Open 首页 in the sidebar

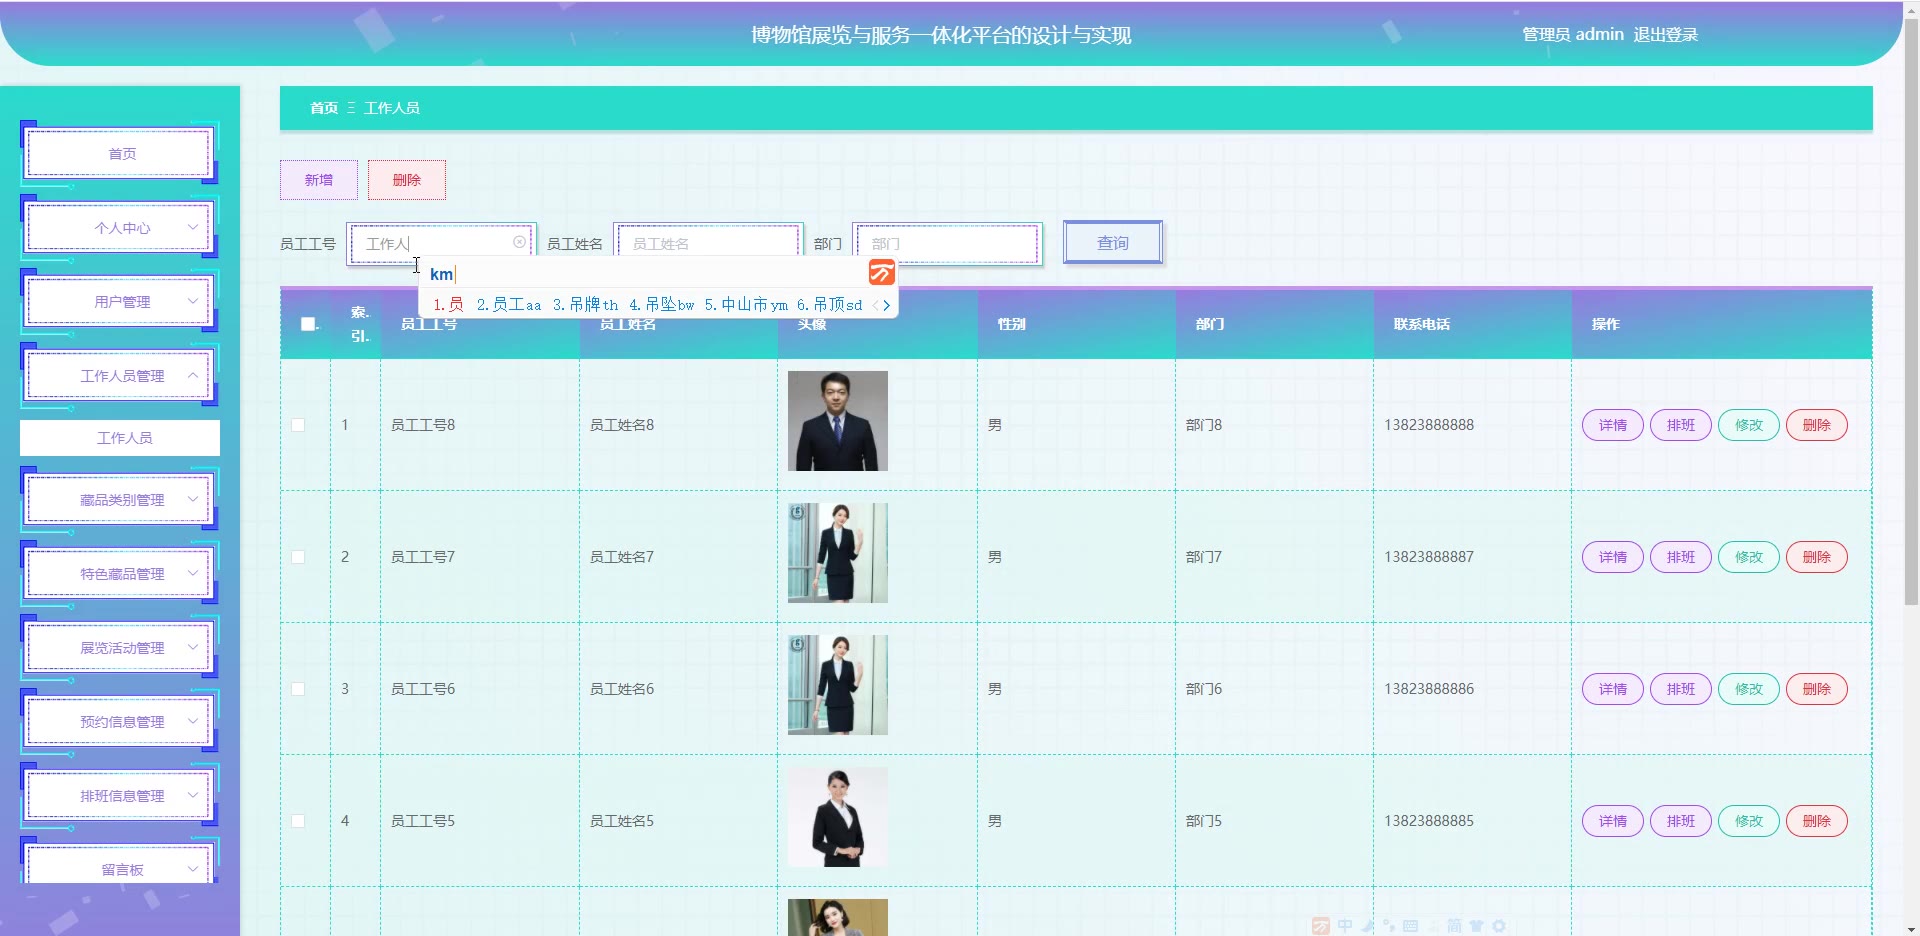120,154
